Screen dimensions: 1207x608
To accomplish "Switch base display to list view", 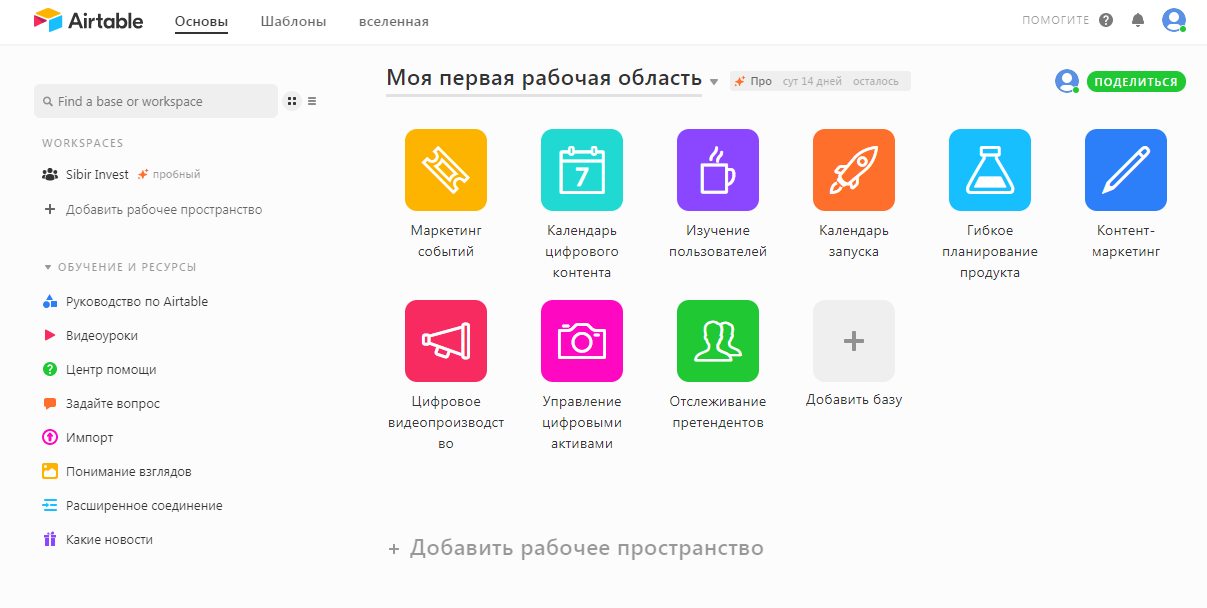I will coord(312,100).
